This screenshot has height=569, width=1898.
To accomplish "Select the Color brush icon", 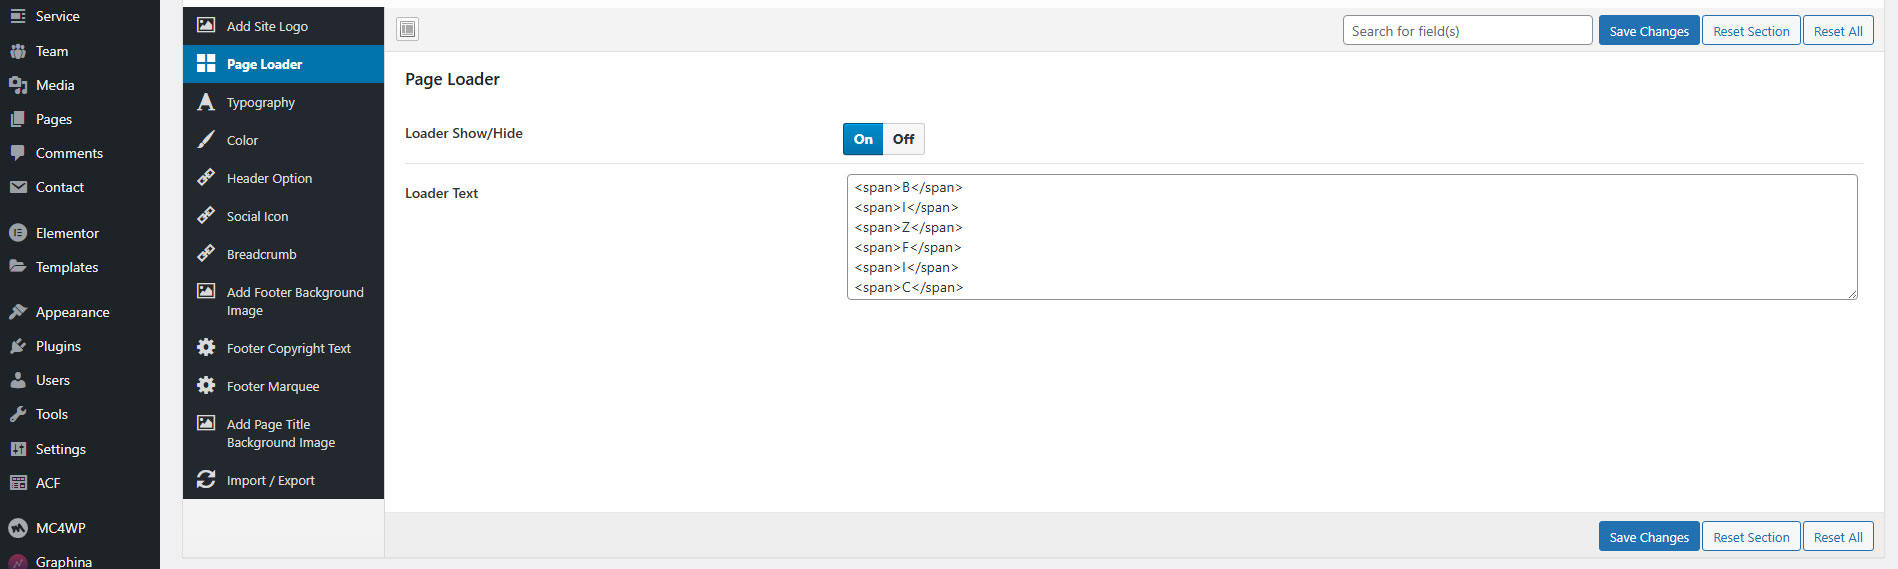I will (x=206, y=140).
